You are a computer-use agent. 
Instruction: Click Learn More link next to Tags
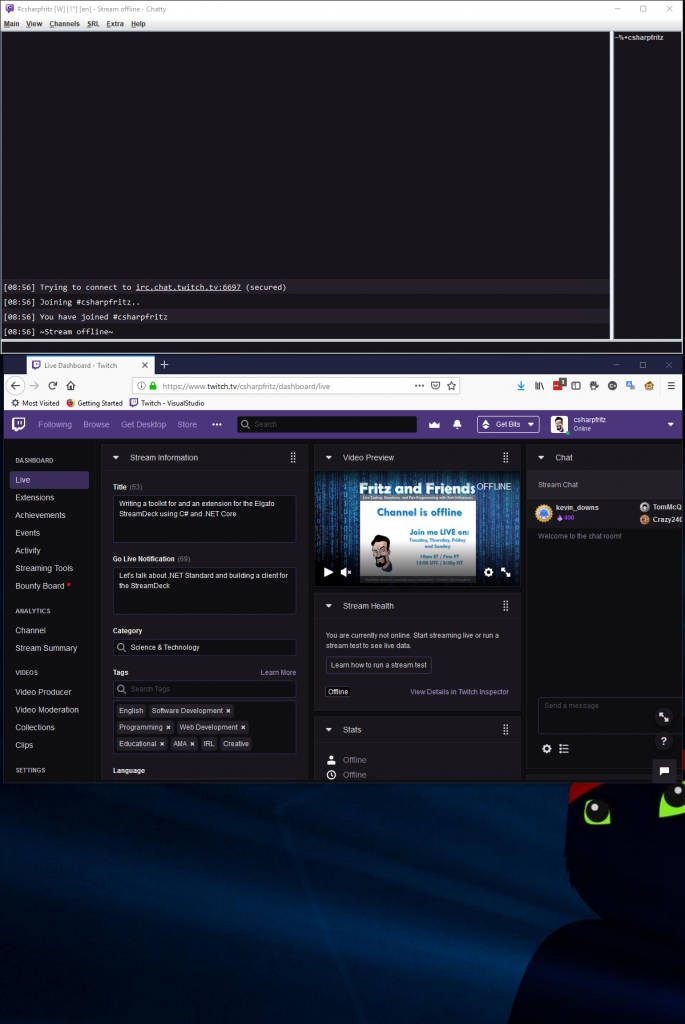[x=278, y=673]
